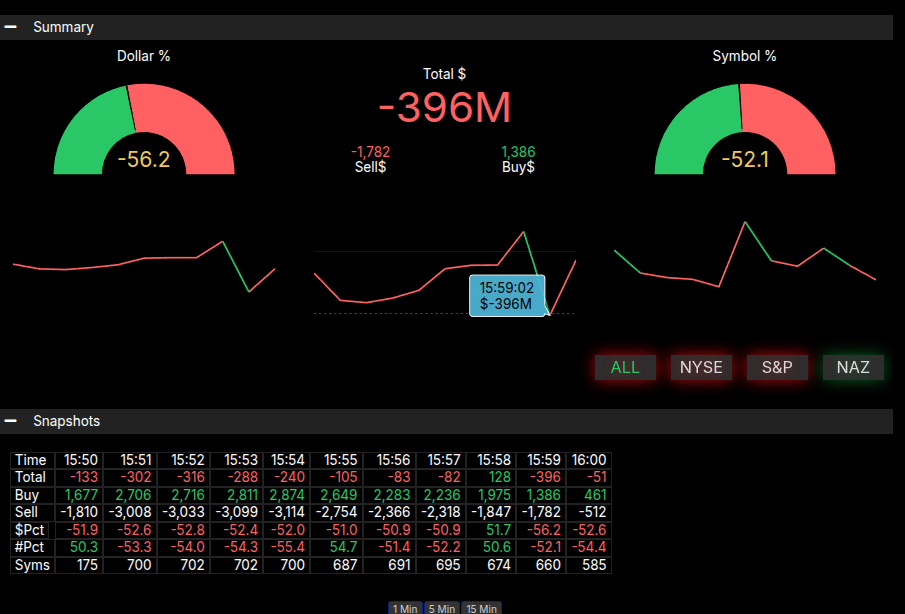Click the Dollar % trend sparkline
Viewport: 905px width, 614px height.
[143, 264]
